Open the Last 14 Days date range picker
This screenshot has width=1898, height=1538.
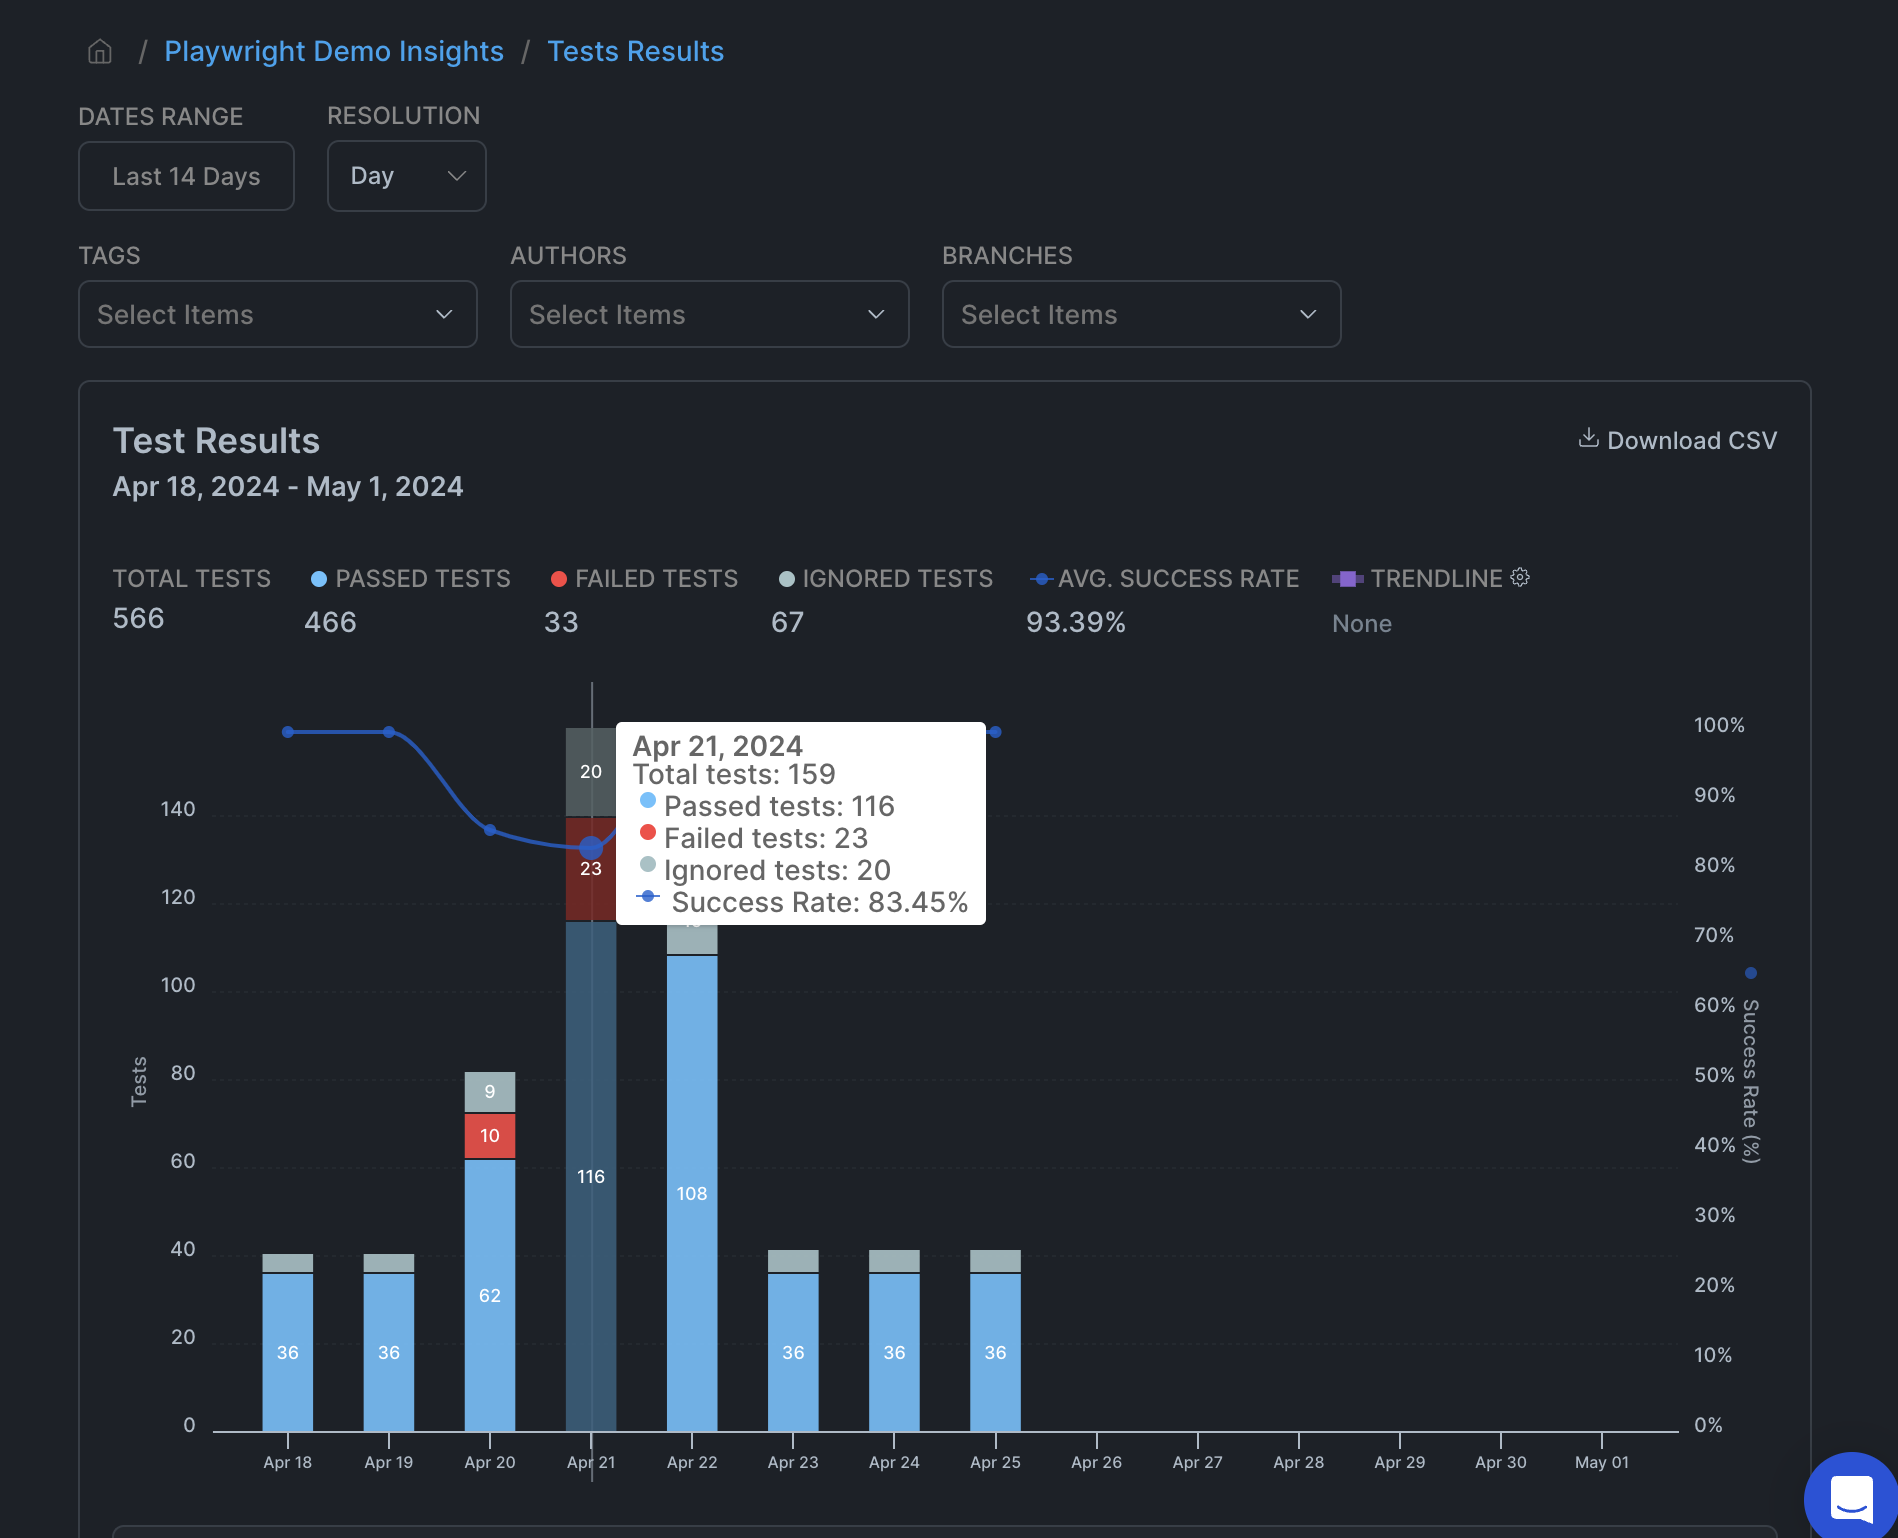pyautogui.click(x=186, y=175)
